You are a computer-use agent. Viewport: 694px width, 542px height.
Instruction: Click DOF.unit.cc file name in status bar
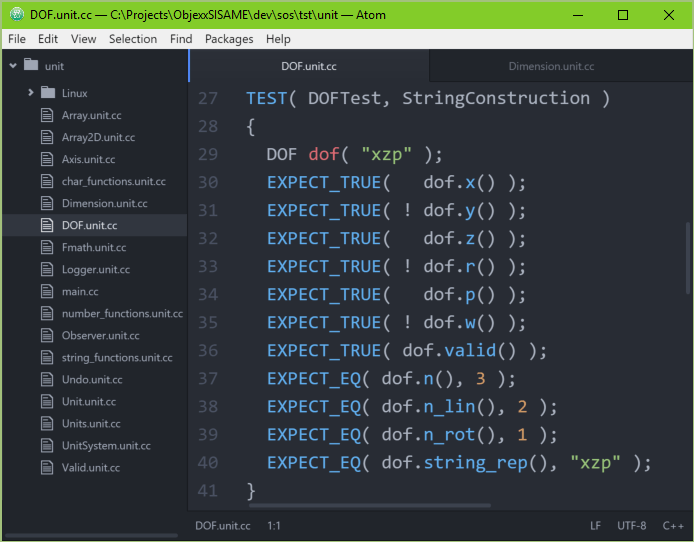pos(223,526)
